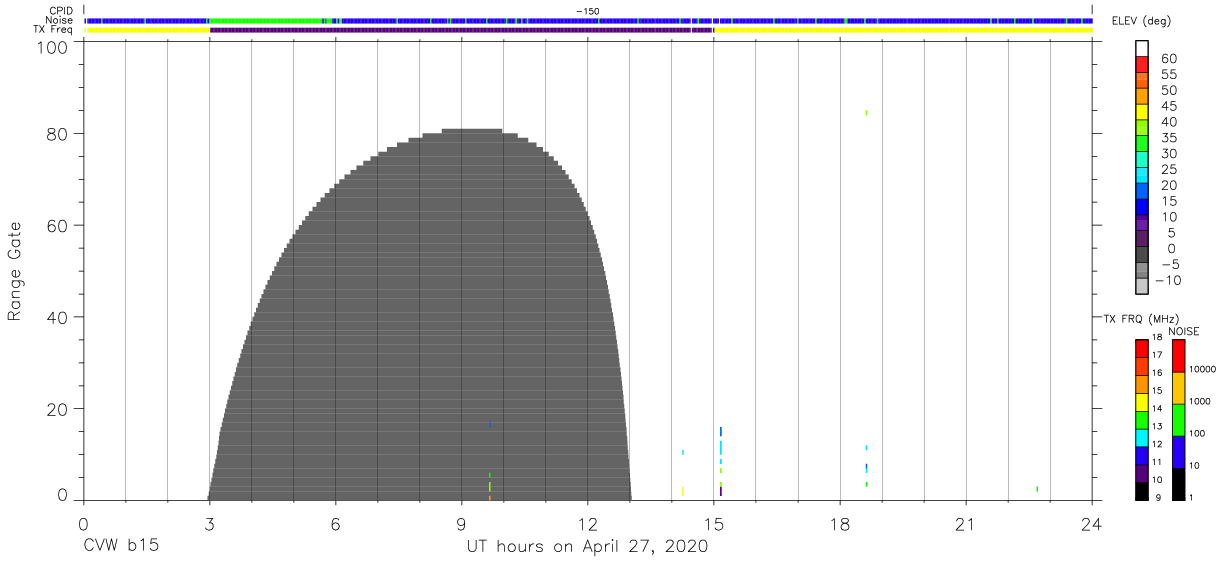
Task: Click the "CVW b15" radar beam label
Action: (x=121, y=547)
